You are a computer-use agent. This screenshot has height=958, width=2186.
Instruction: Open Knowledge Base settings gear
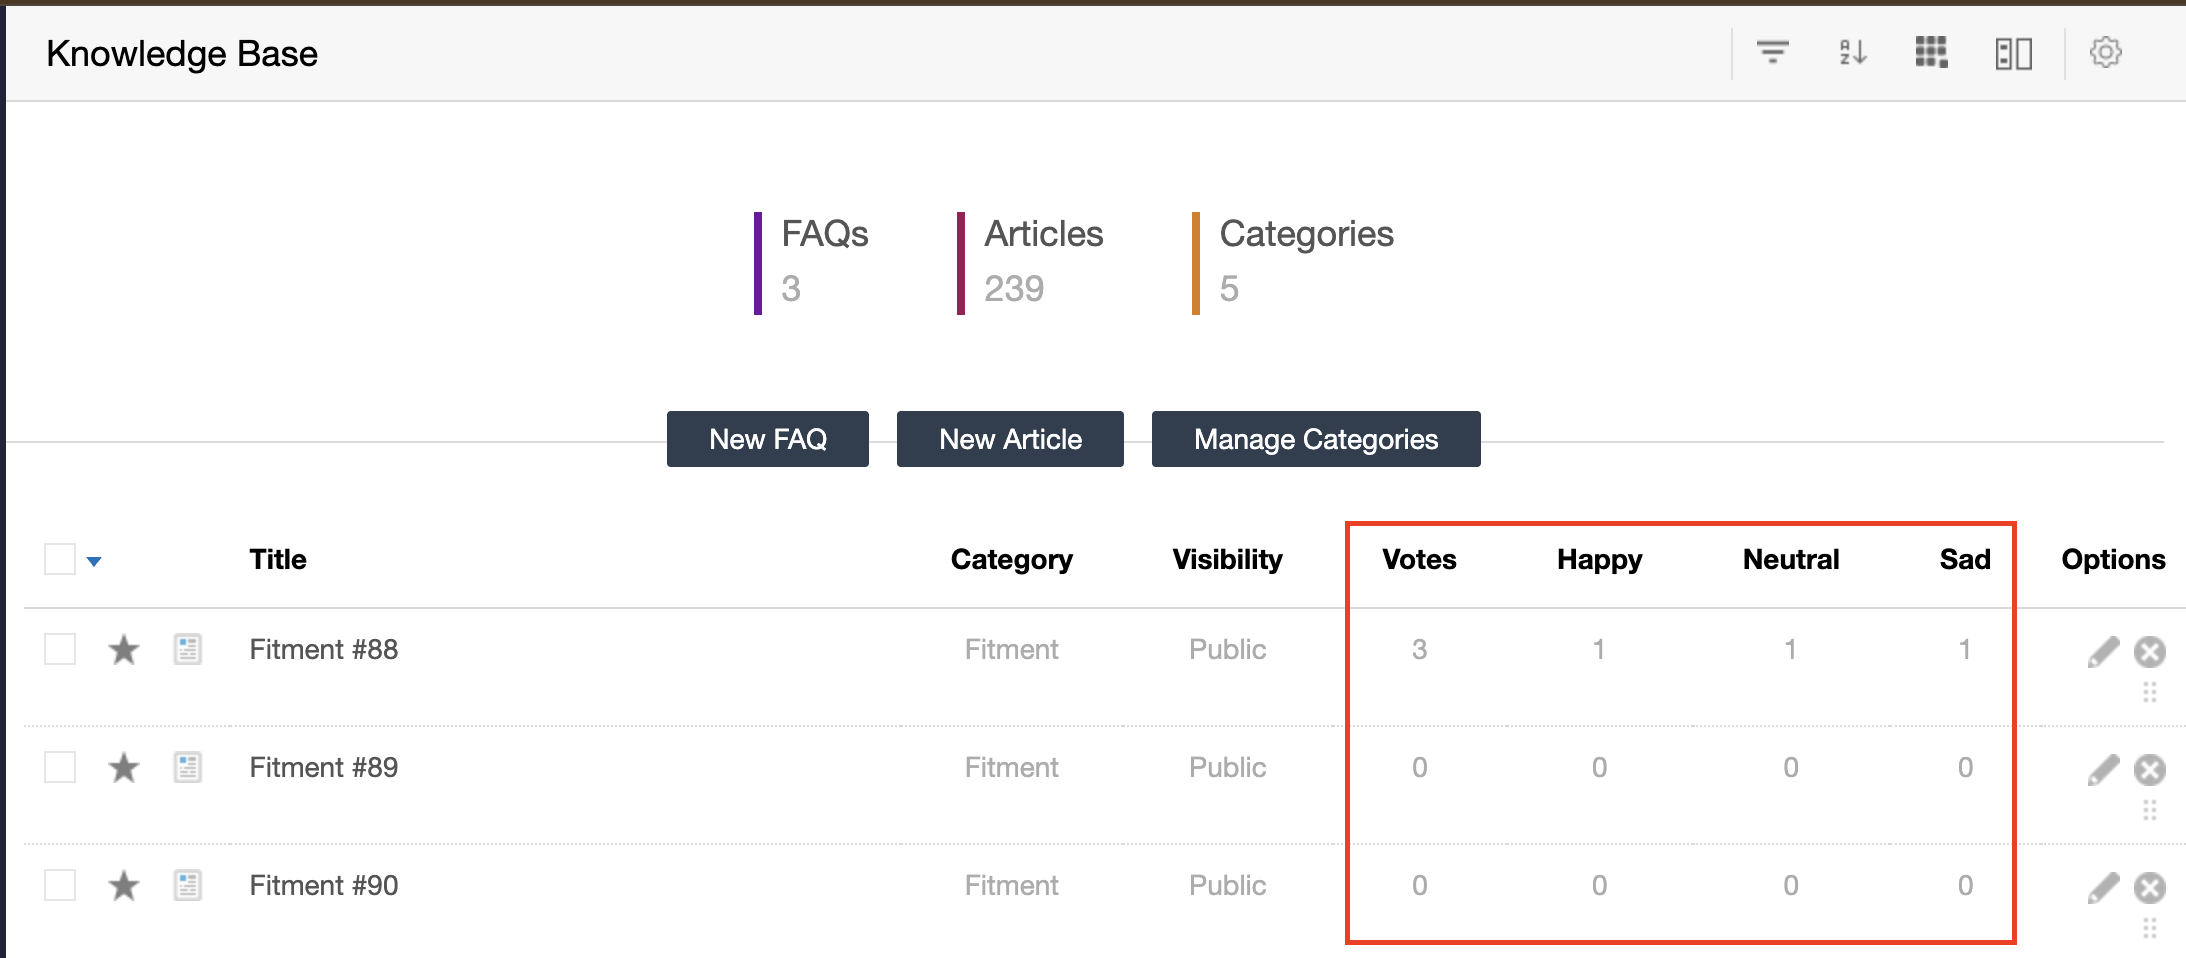2105,52
